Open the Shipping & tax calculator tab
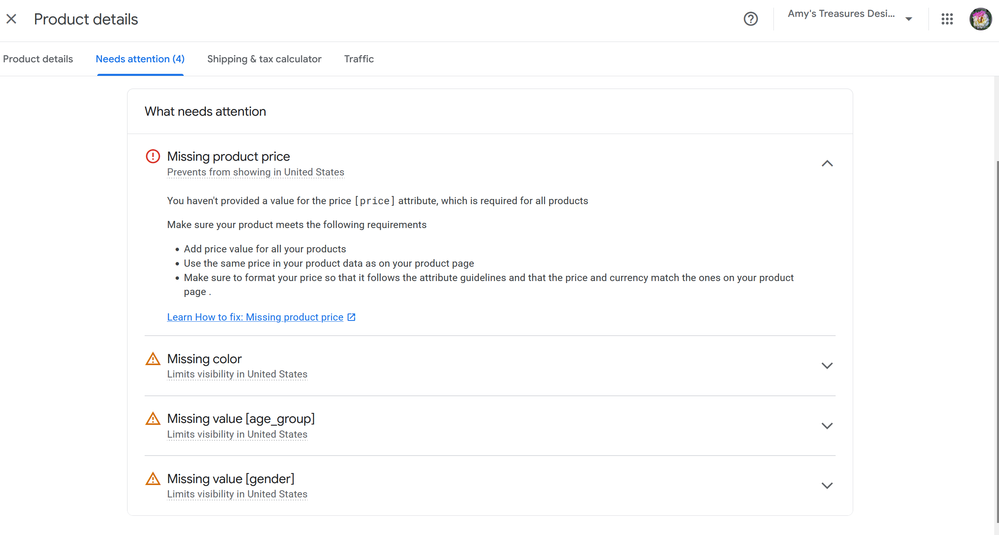The height and width of the screenshot is (535, 999). (264, 59)
